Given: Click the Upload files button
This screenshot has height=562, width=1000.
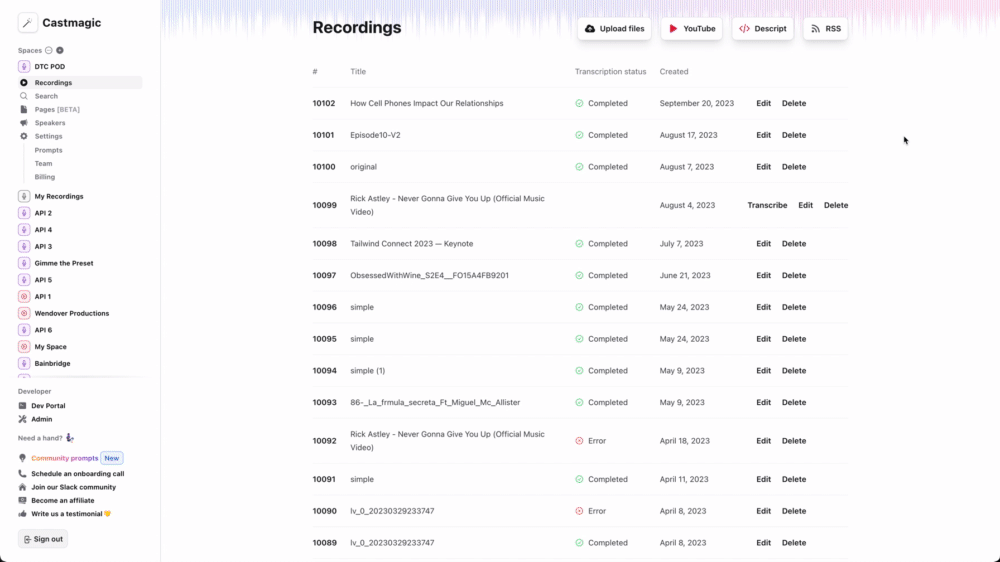Looking at the screenshot, I should click(x=614, y=29).
